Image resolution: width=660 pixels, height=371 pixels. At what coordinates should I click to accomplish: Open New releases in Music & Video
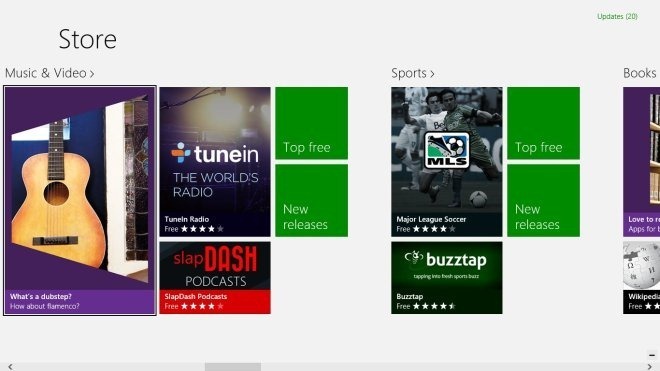coord(311,200)
